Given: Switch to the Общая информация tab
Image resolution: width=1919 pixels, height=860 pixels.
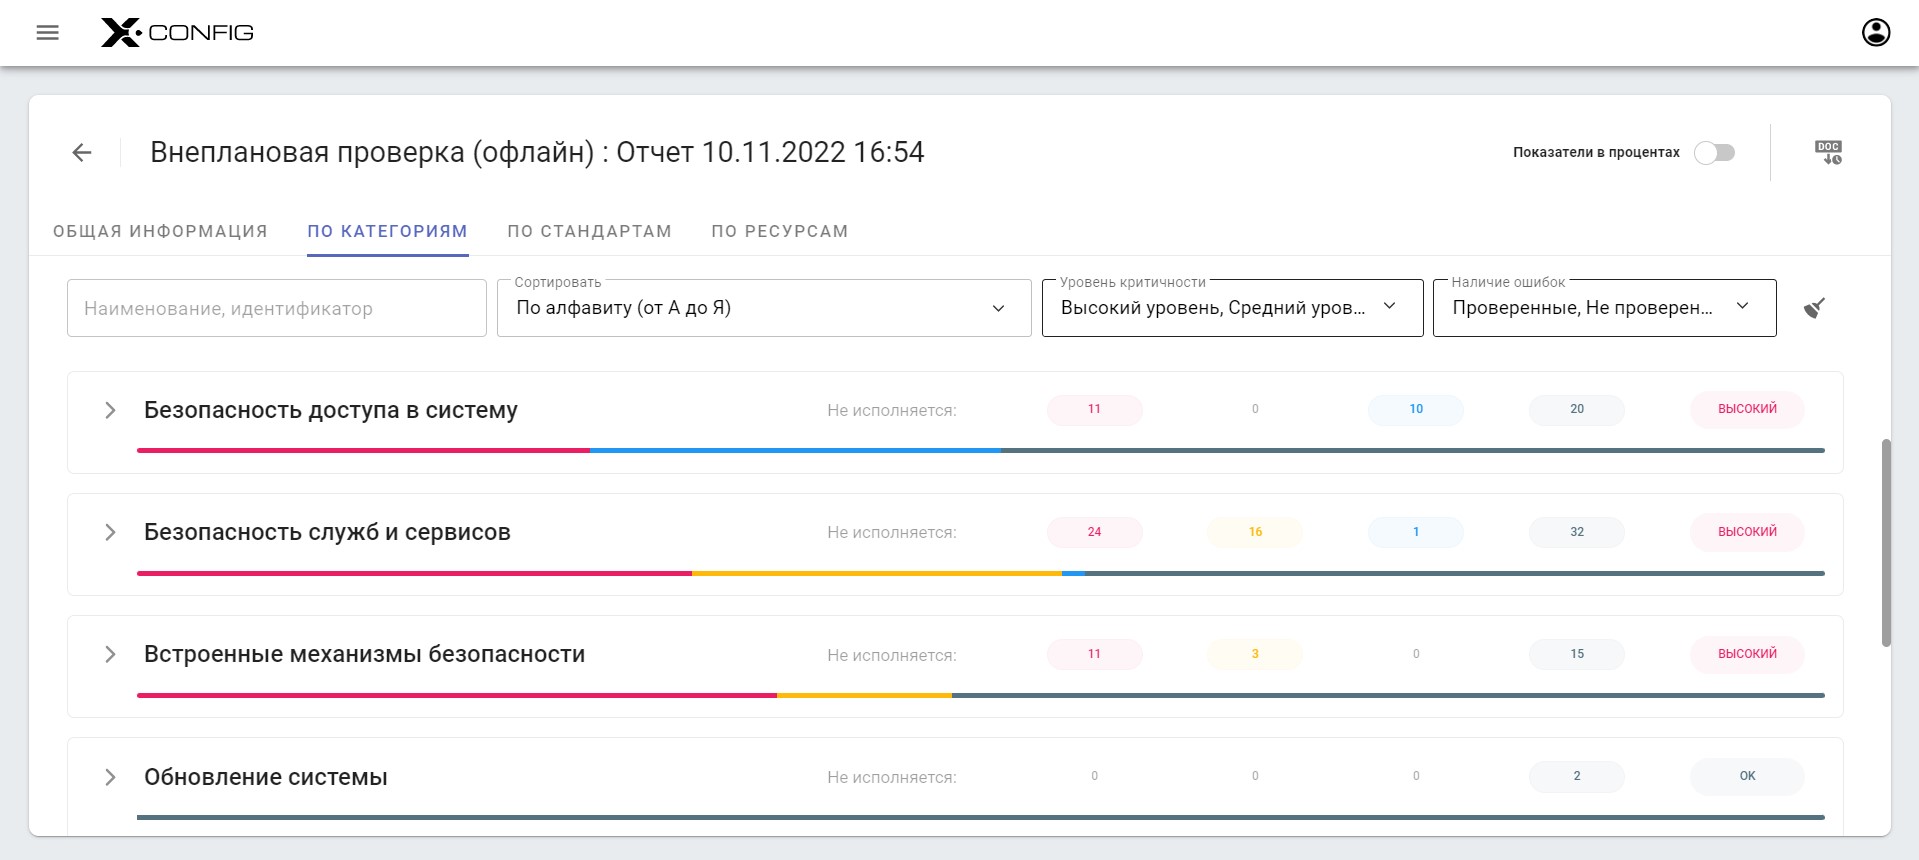Looking at the screenshot, I should point(160,231).
